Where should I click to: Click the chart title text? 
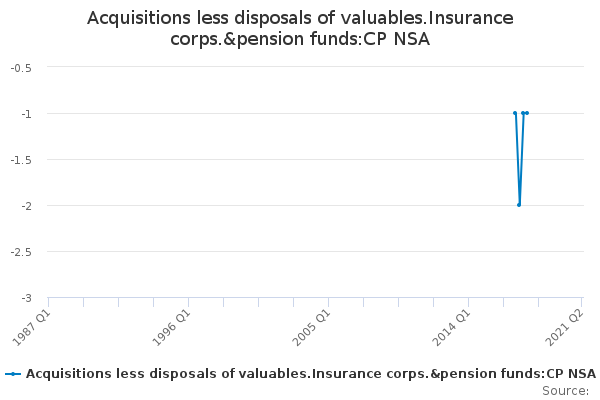coord(300,28)
